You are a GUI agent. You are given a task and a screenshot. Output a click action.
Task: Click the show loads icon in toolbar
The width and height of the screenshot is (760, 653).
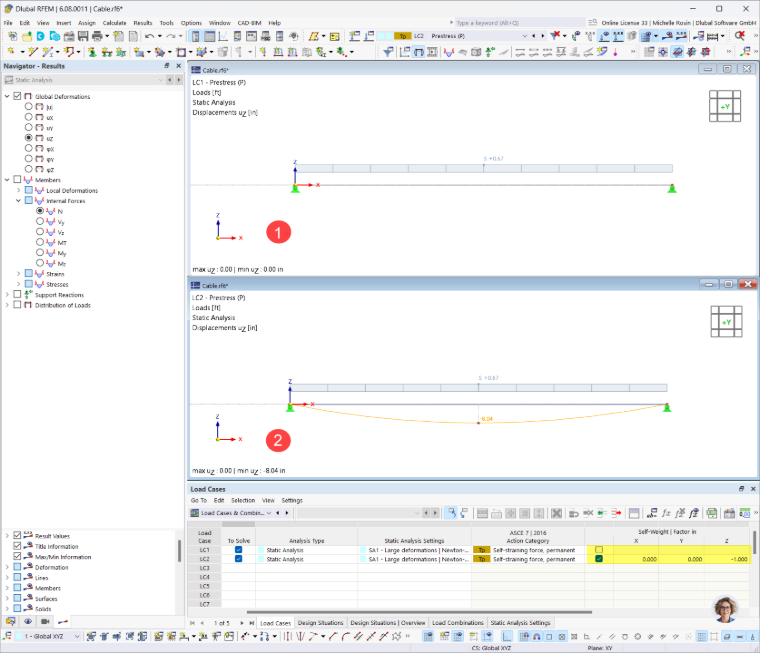604,35
